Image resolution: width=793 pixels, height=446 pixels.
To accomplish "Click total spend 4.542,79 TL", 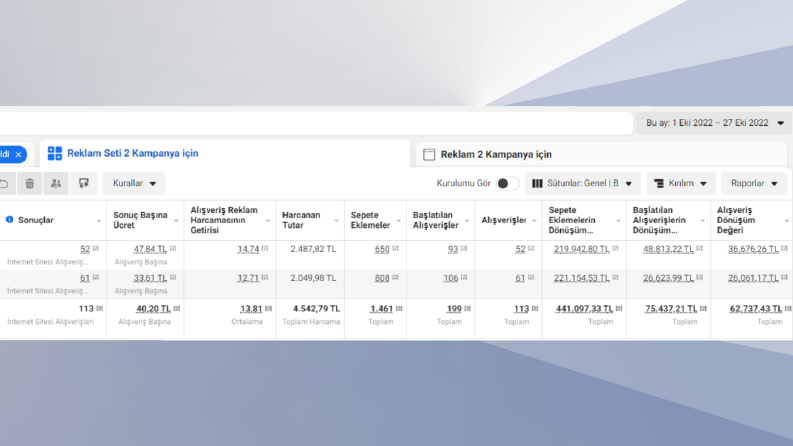I will tap(316, 308).
